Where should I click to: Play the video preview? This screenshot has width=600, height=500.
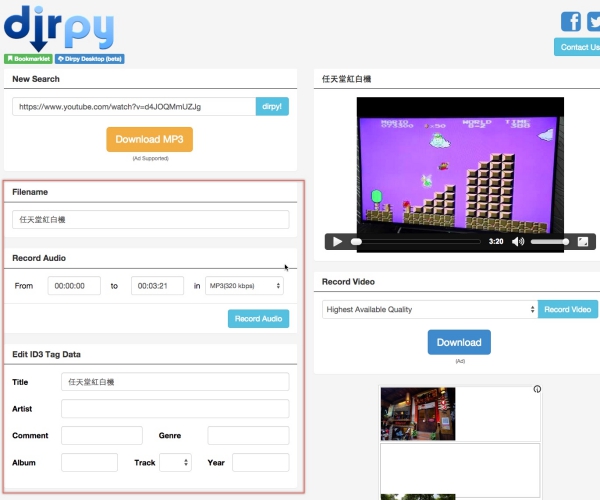(x=337, y=242)
